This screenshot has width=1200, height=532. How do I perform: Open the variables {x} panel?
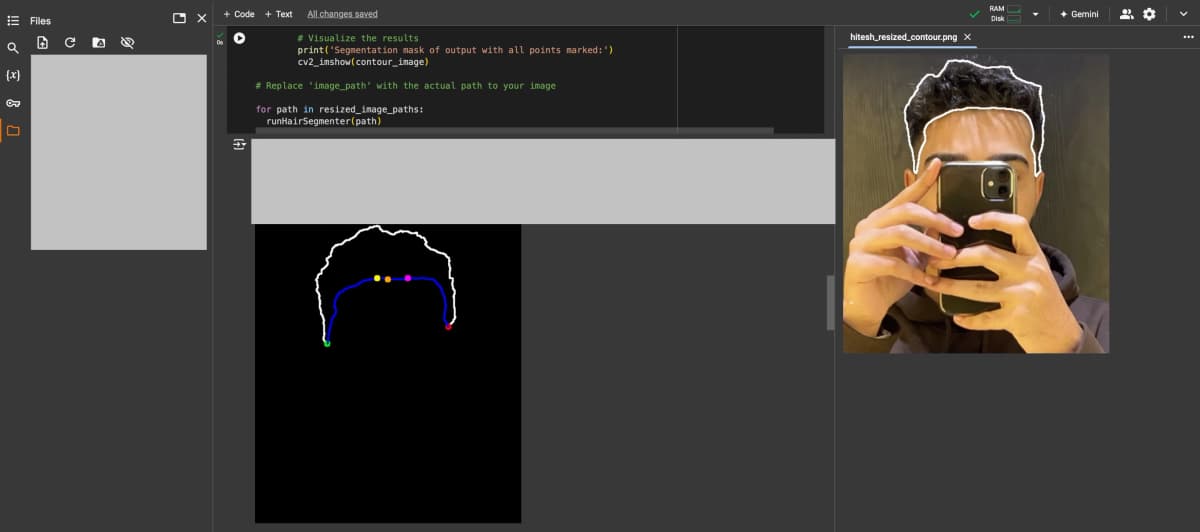13,75
